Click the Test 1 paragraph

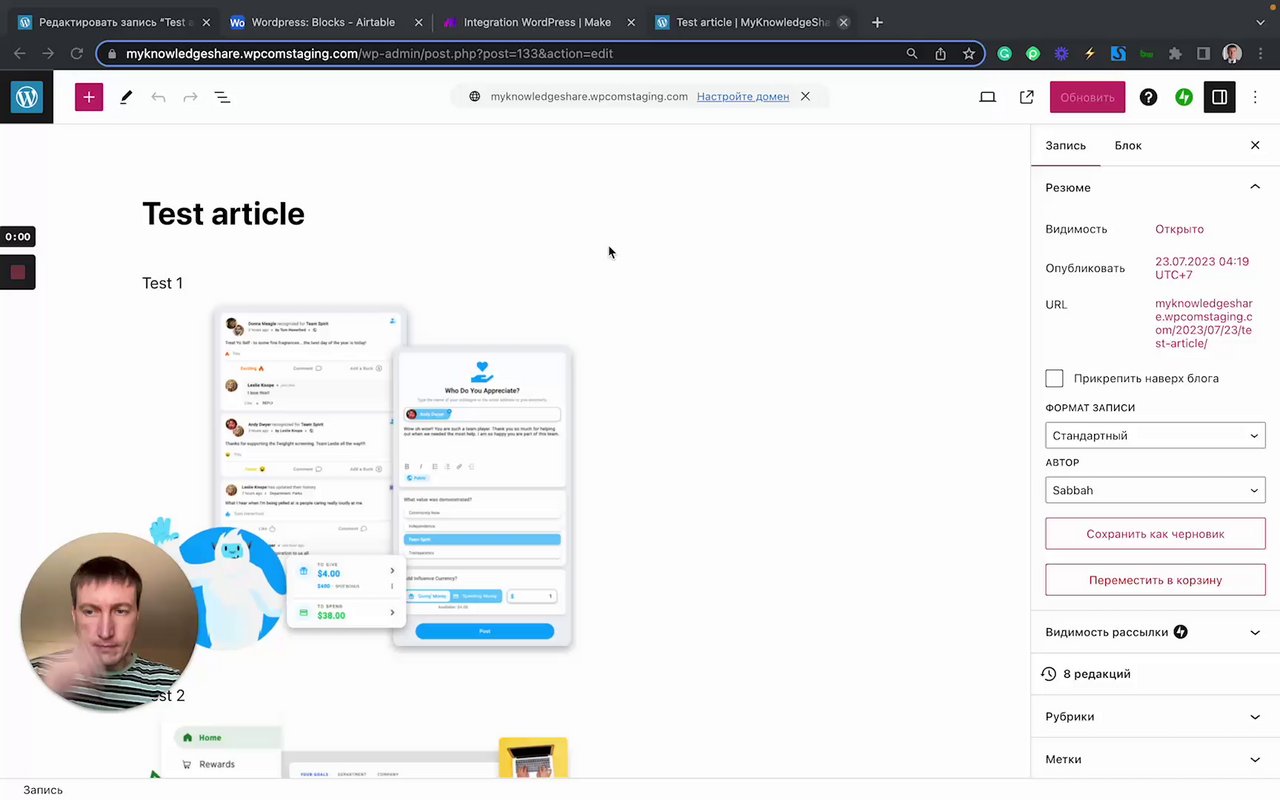click(162, 283)
